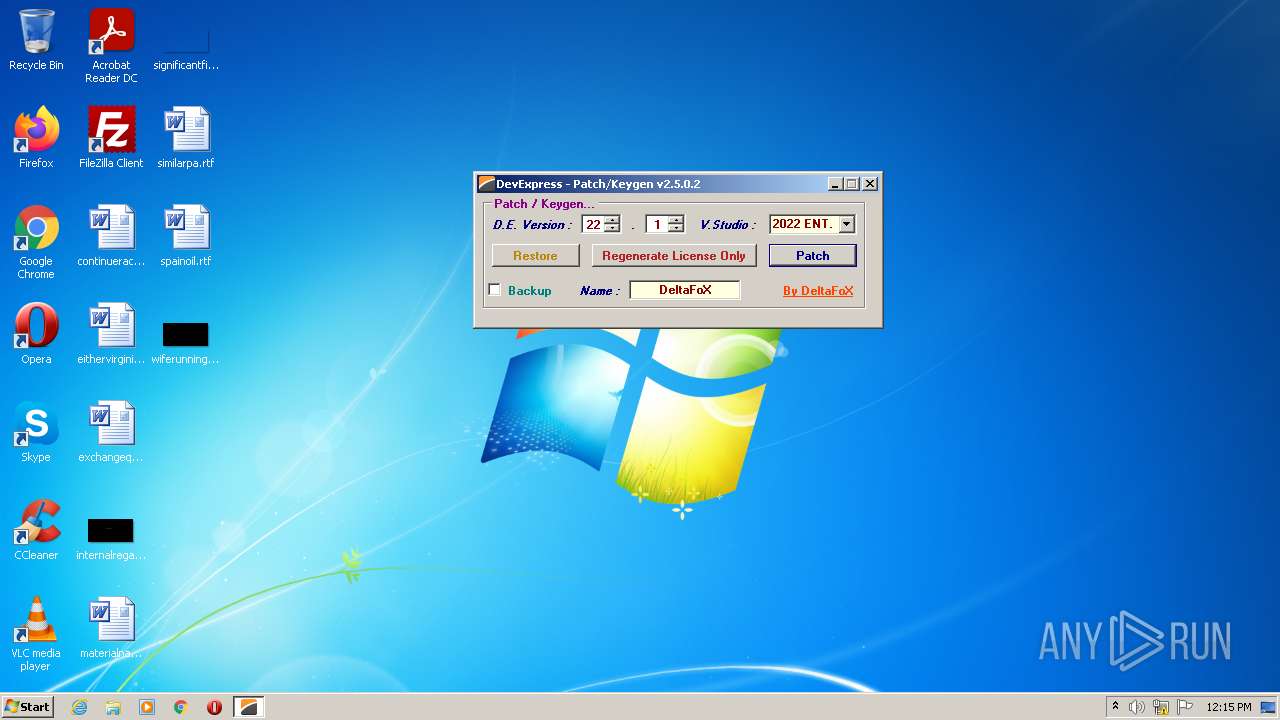The image size is (1280, 720).
Task: Open media player taskbar icon
Action: click(x=147, y=707)
